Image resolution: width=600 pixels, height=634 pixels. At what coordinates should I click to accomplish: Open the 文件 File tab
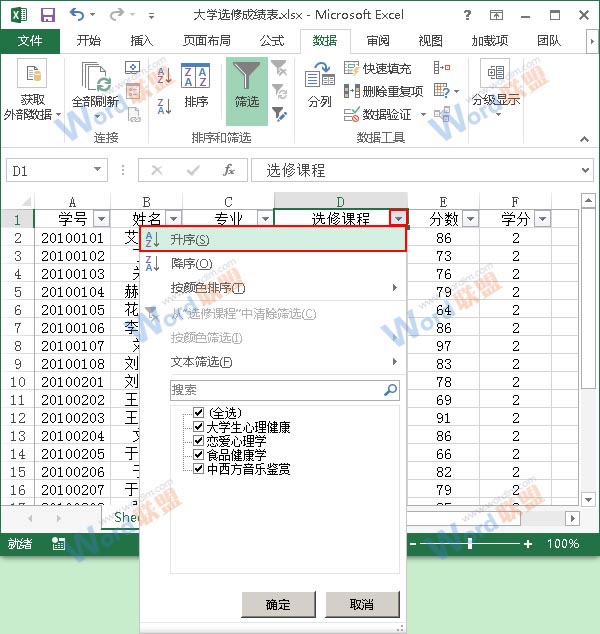tap(30, 41)
